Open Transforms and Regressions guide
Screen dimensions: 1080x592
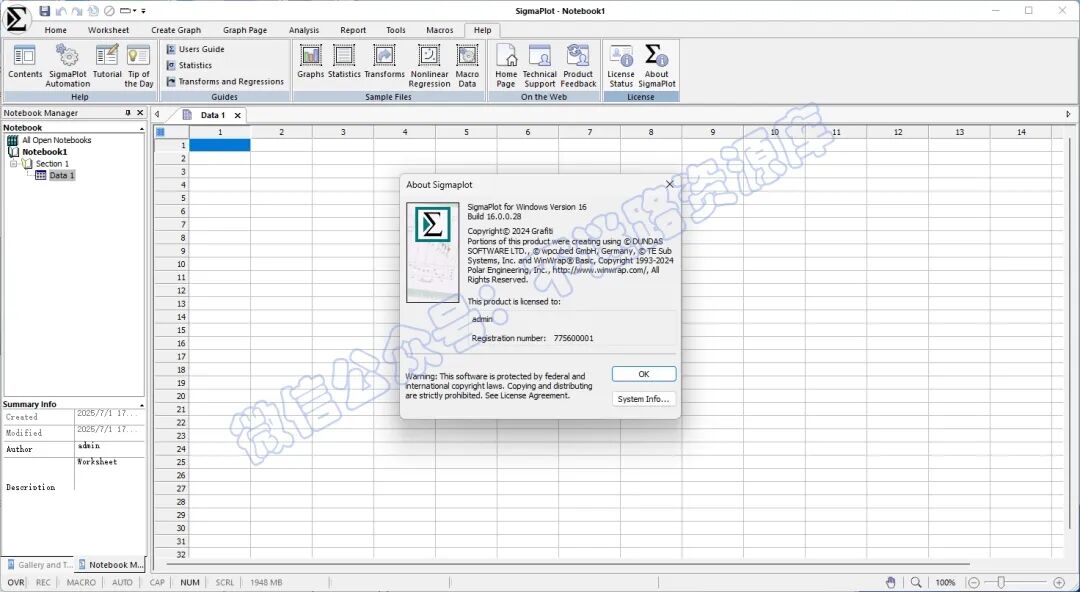tap(225, 81)
